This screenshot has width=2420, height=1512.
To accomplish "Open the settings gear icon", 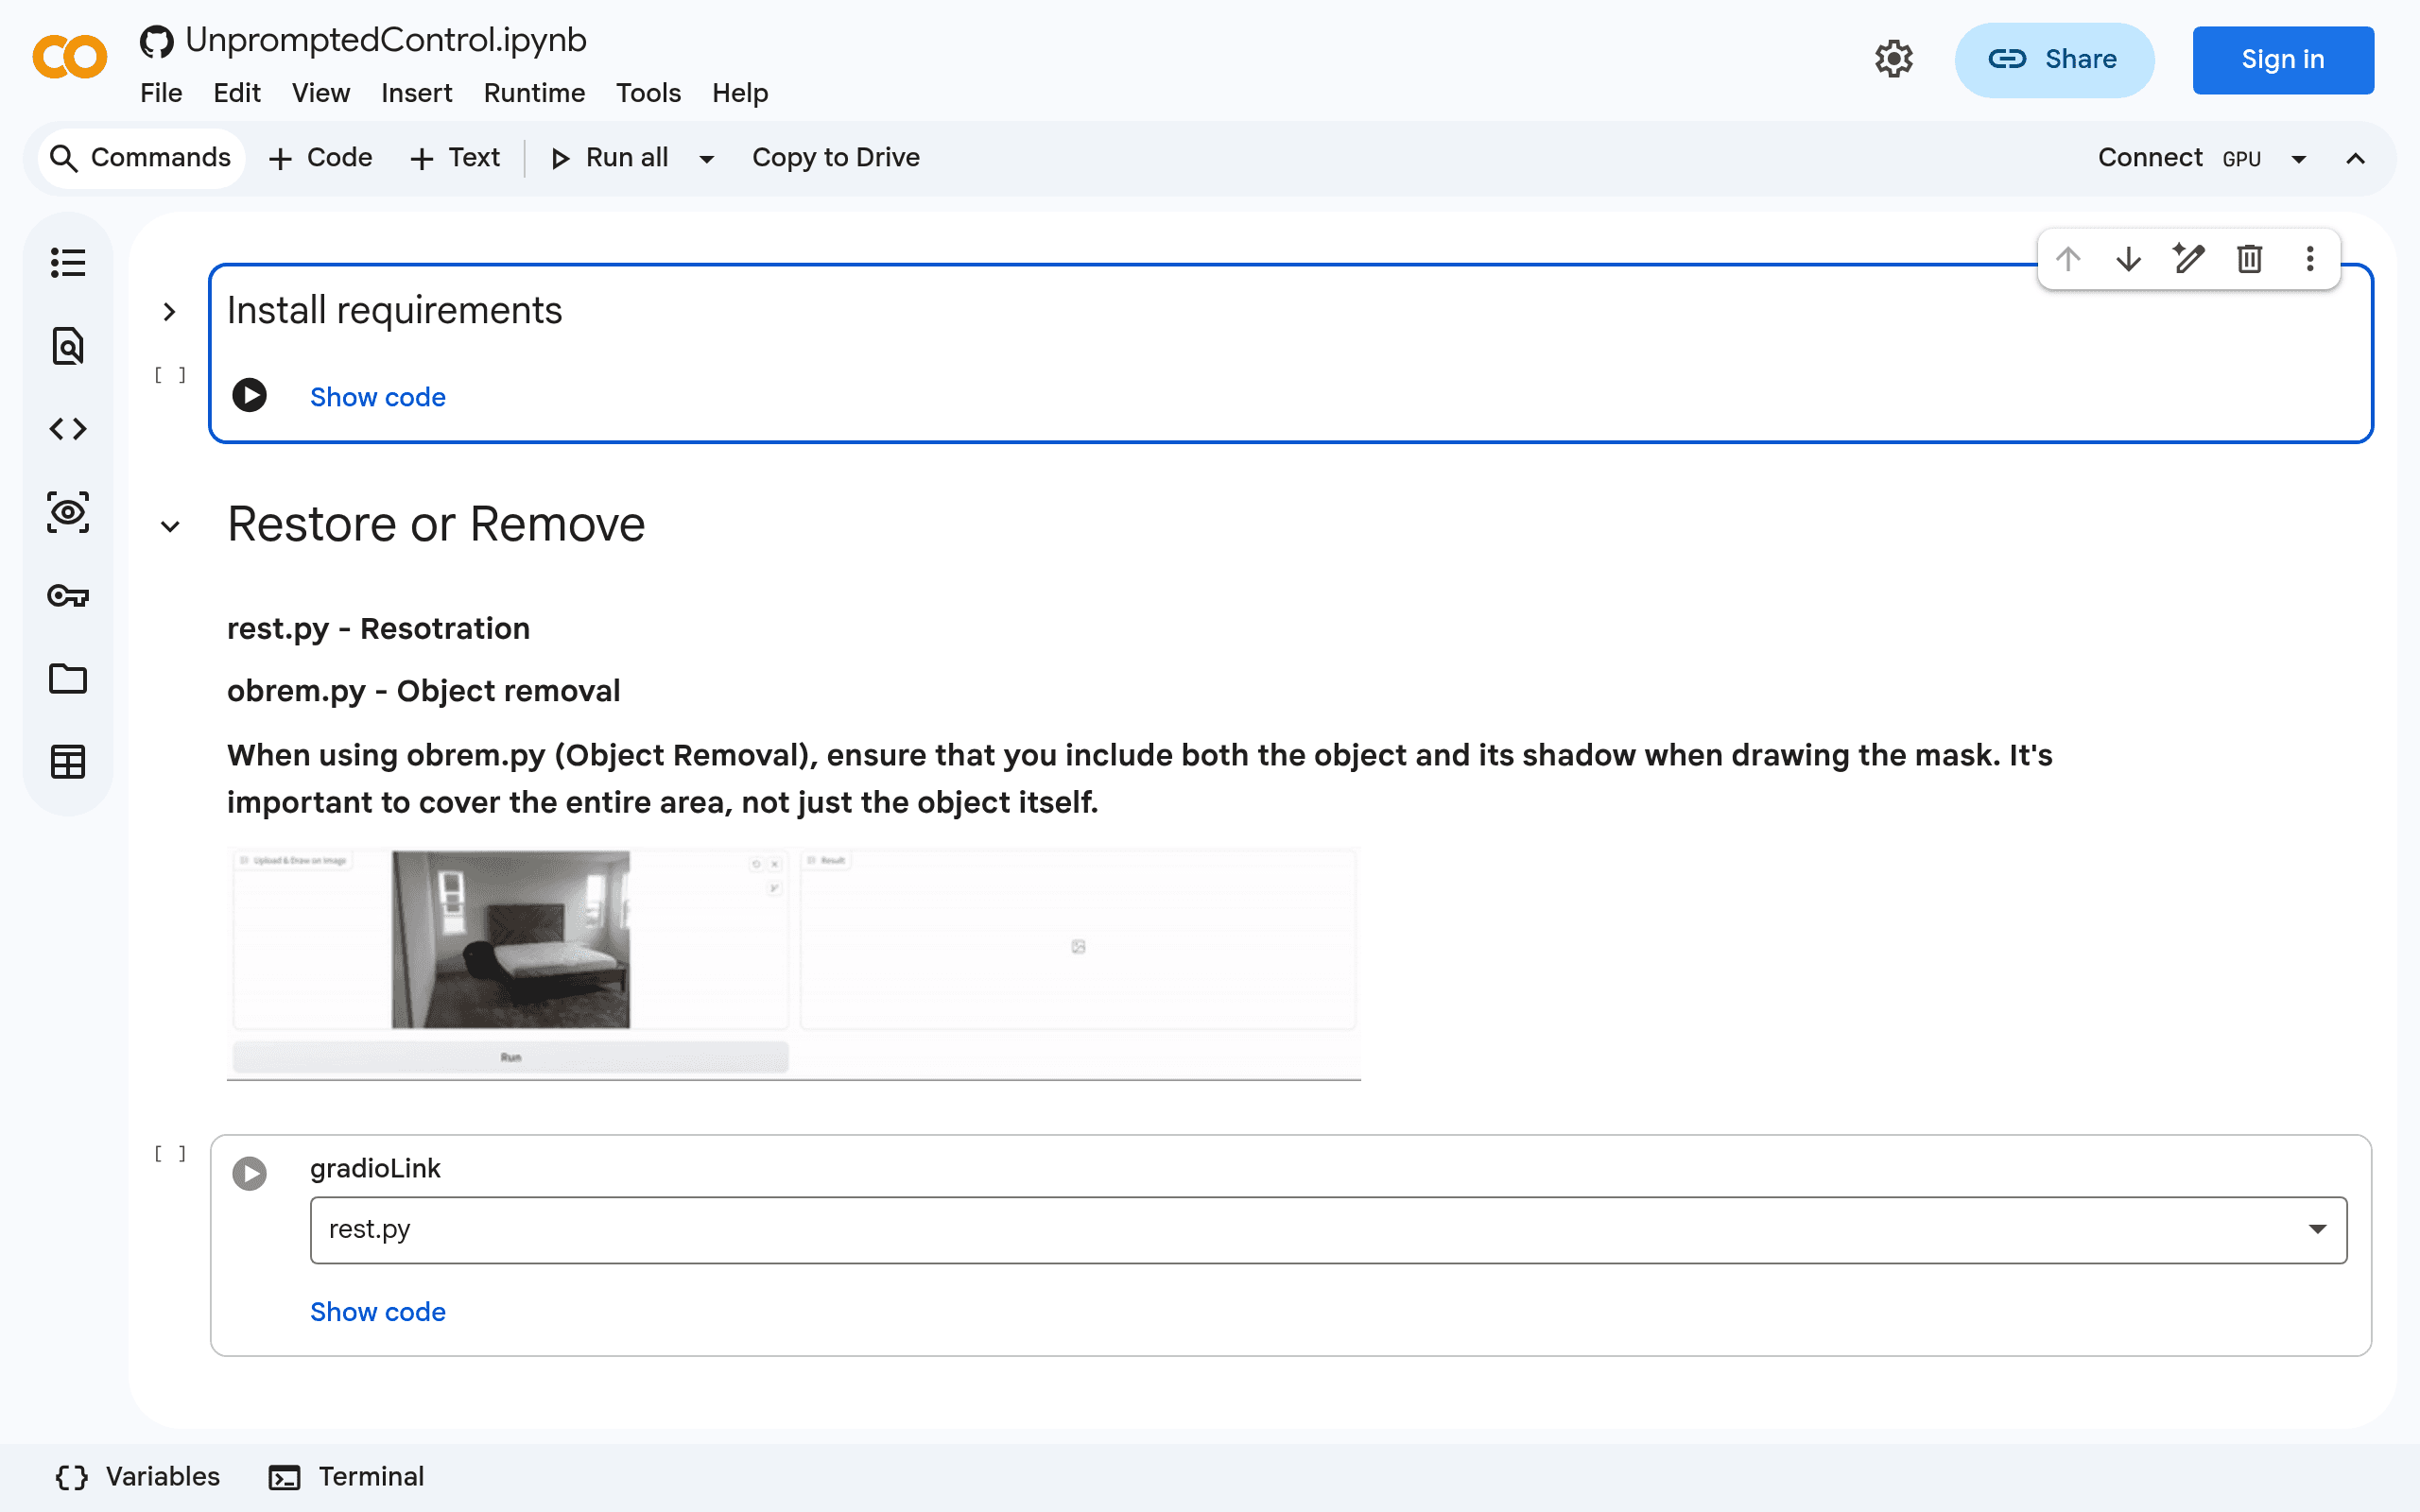I will click(x=1893, y=59).
